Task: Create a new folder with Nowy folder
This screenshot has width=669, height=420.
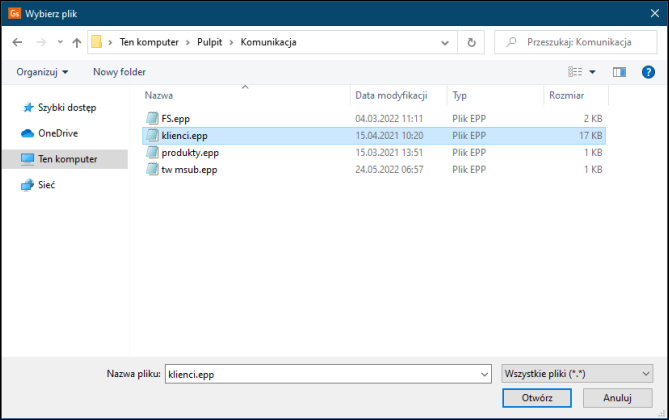Action: pos(119,72)
